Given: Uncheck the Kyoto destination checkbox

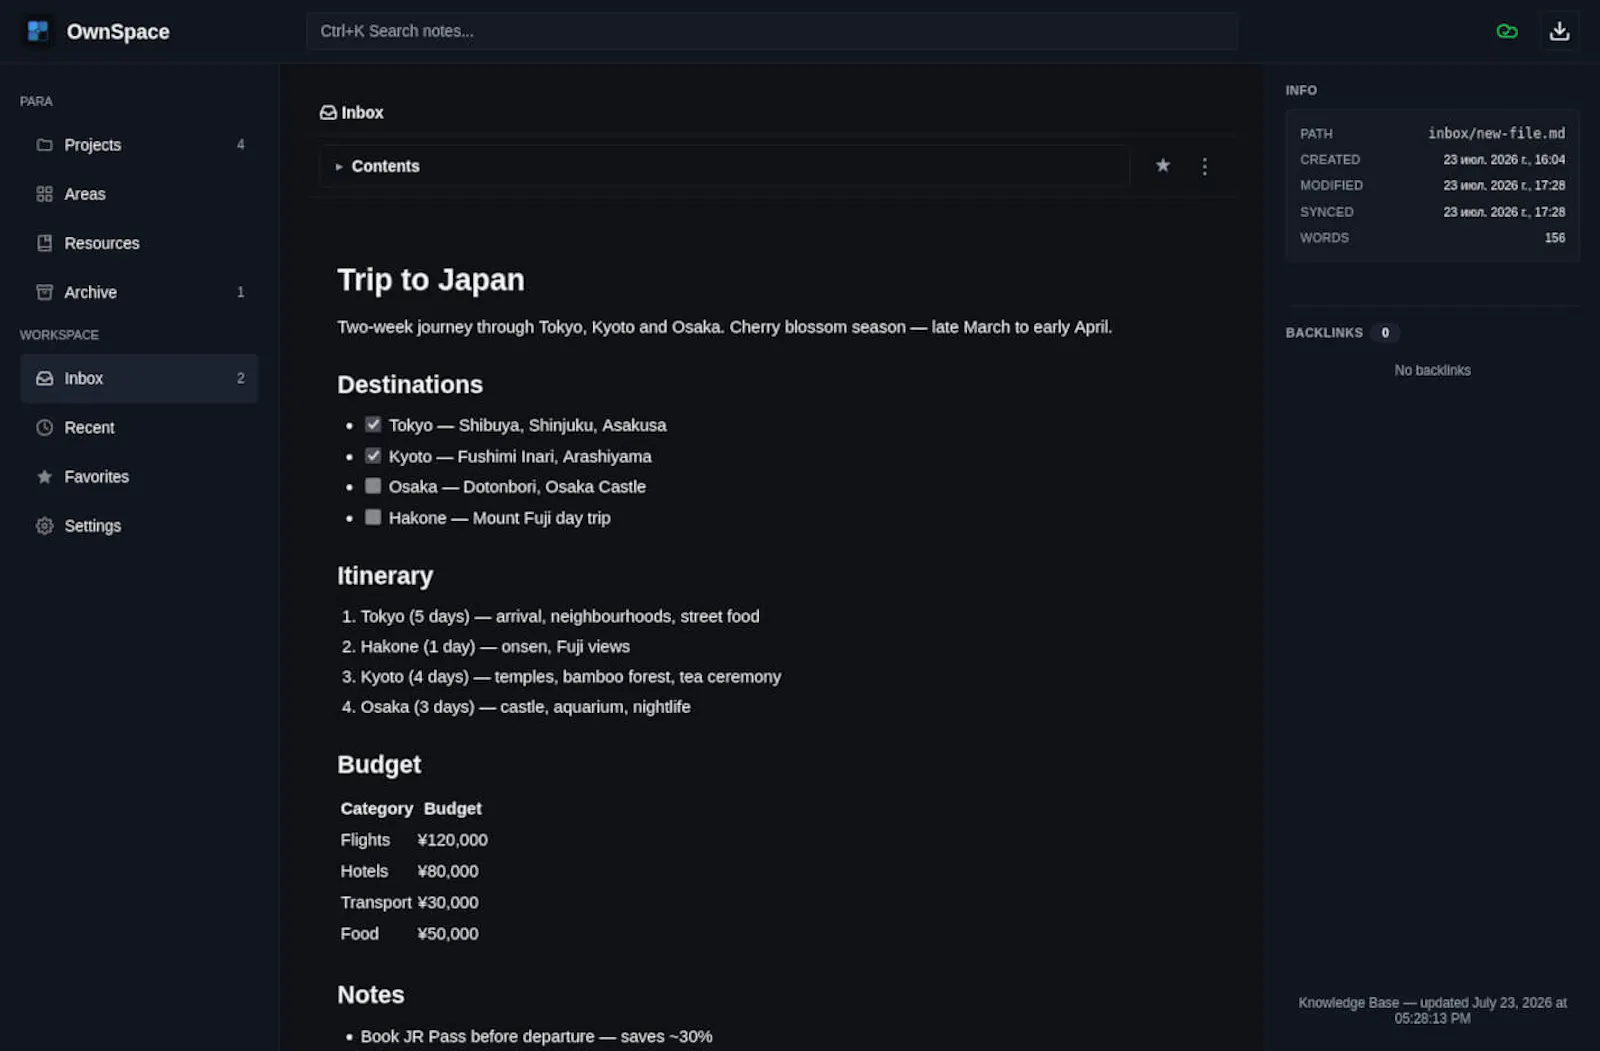Looking at the screenshot, I should point(373,455).
